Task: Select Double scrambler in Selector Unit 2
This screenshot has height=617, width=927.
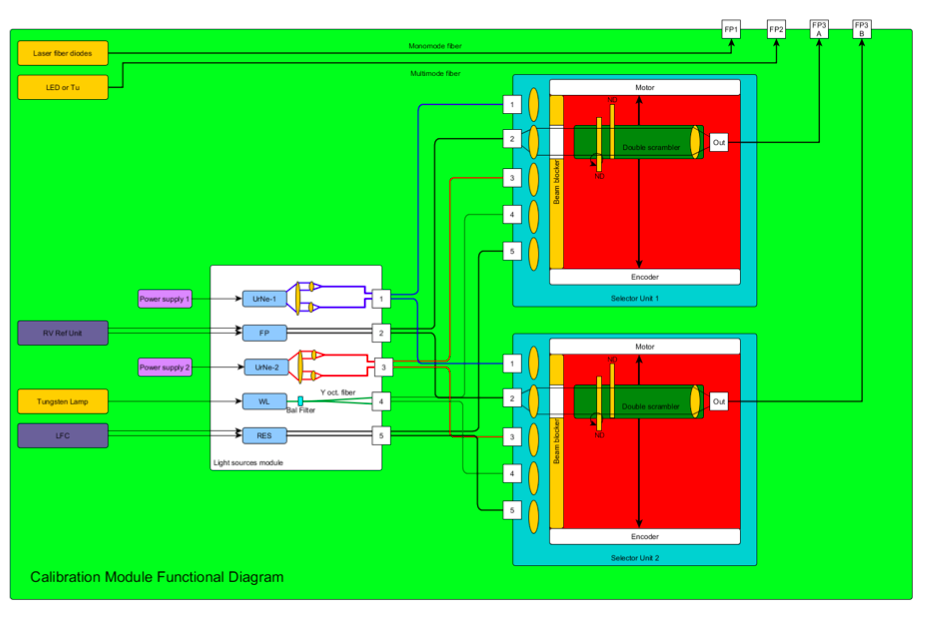Action: [x=650, y=406]
